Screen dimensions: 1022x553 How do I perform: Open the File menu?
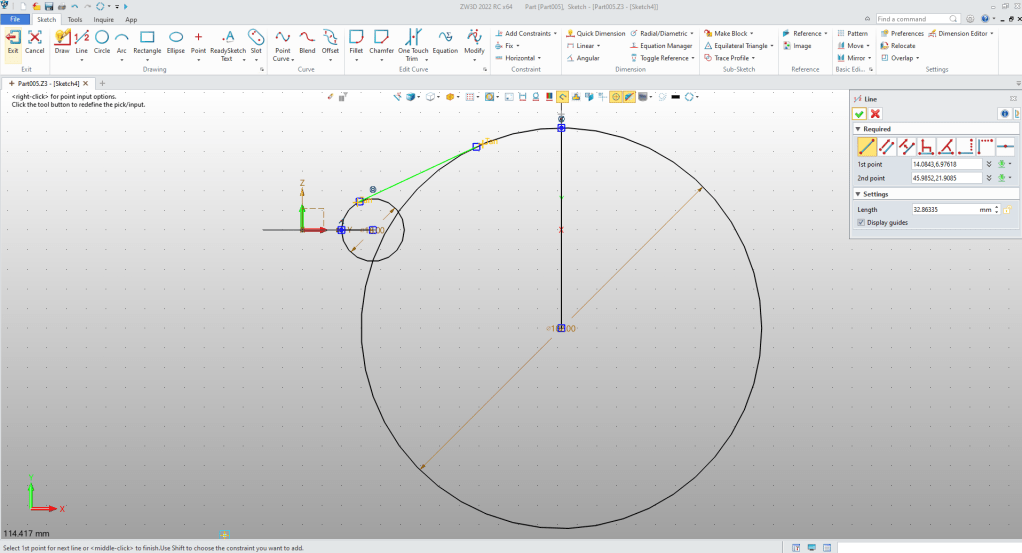pyautogui.click(x=16, y=19)
